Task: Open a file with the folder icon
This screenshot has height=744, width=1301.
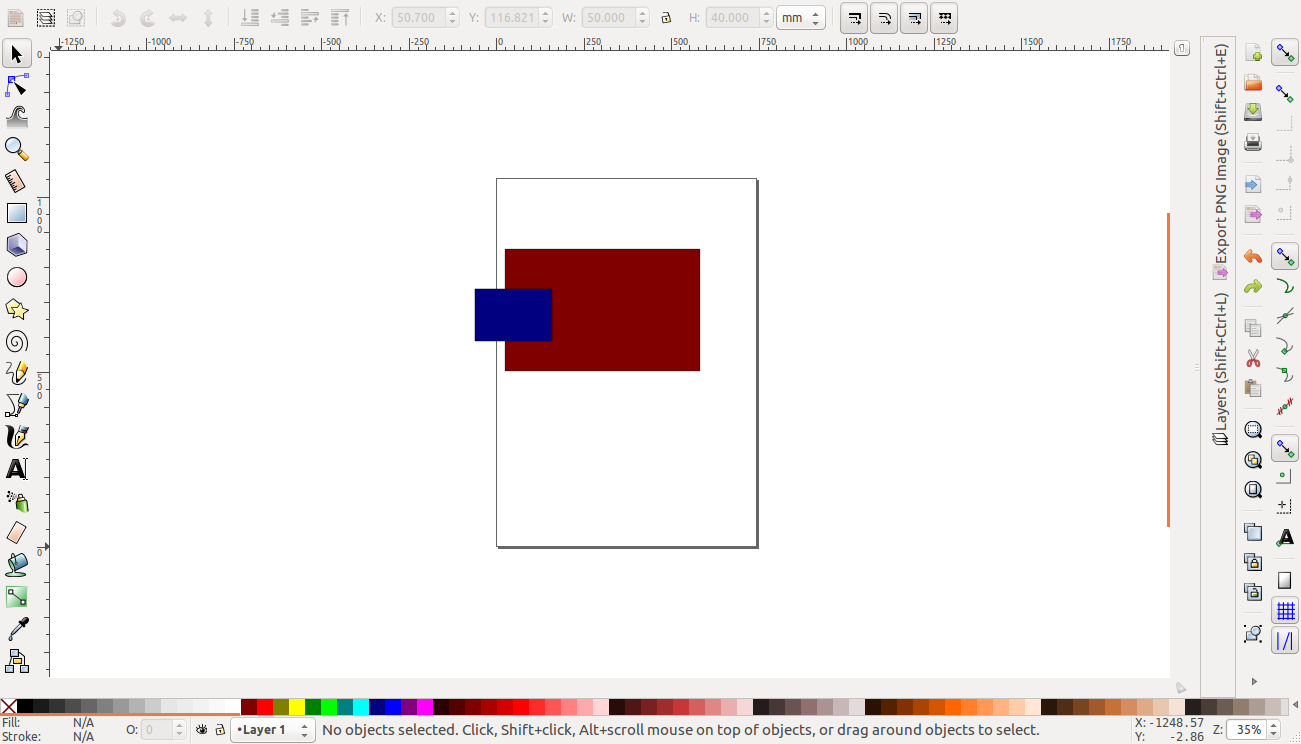Action: coord(1253,83)
